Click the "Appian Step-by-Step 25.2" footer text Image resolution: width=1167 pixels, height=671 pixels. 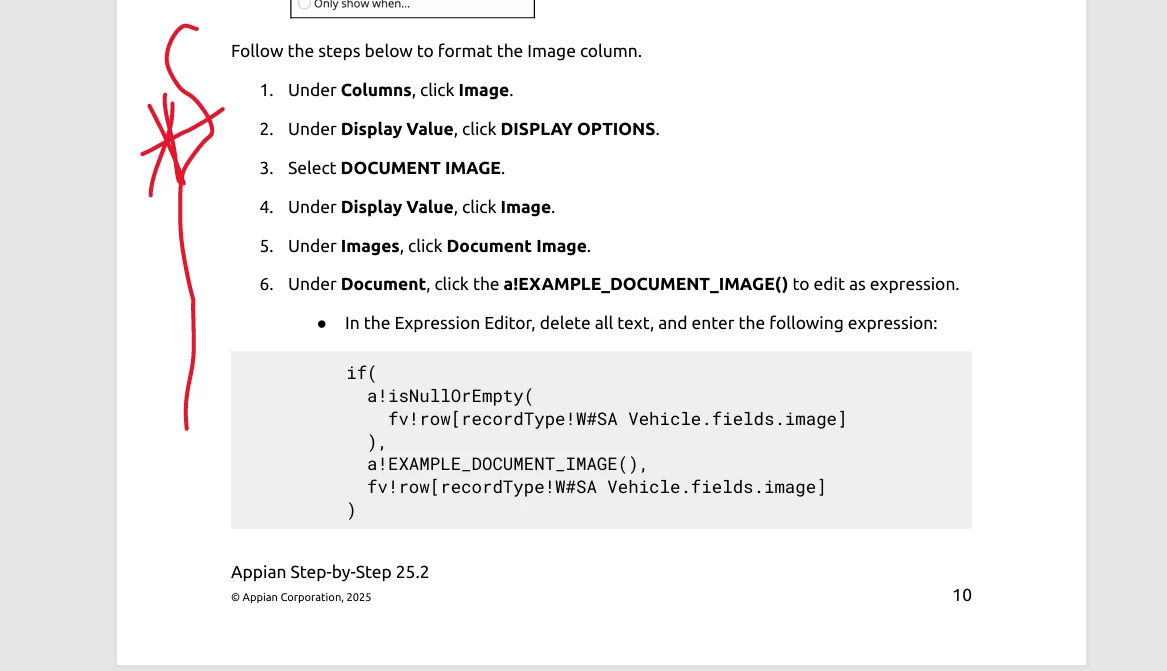(330, 572)
